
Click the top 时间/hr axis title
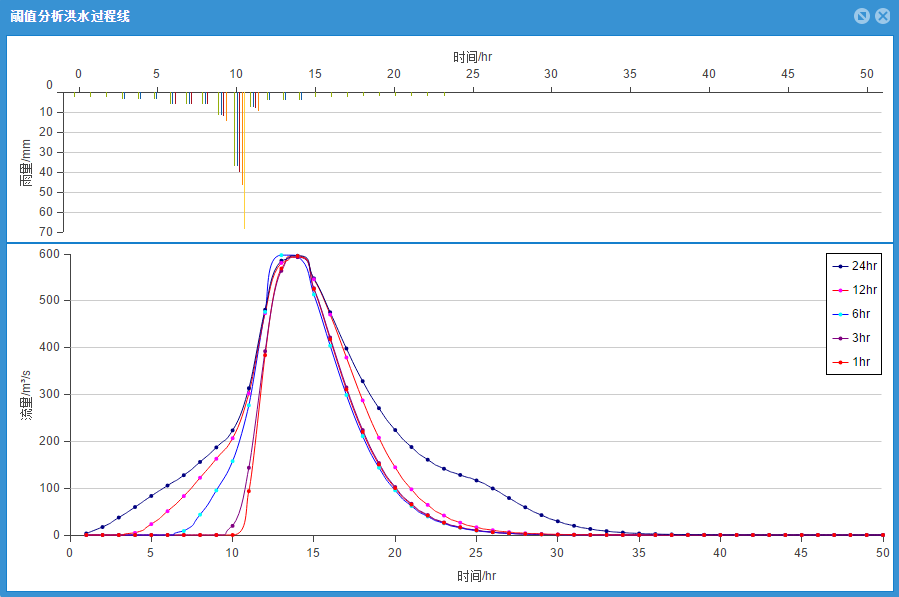(472, 57)
